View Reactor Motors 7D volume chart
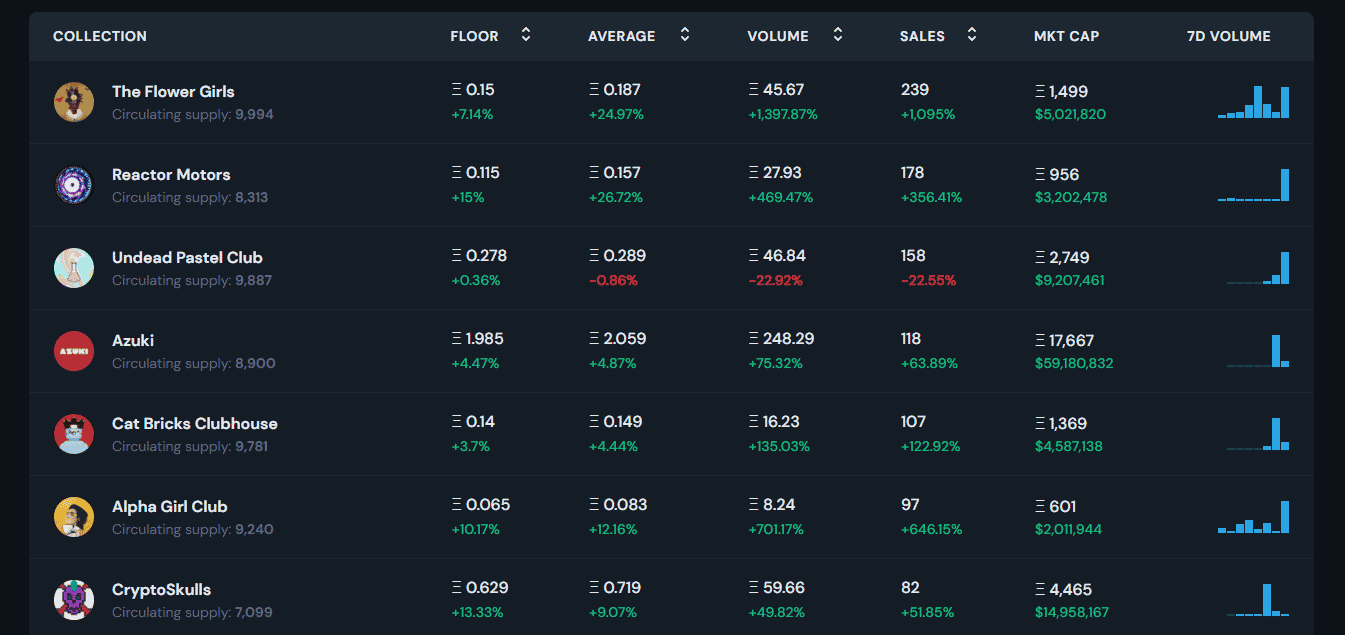Image resolution: width=1345 pixels, height=635 pixels. coord(1254,185)
